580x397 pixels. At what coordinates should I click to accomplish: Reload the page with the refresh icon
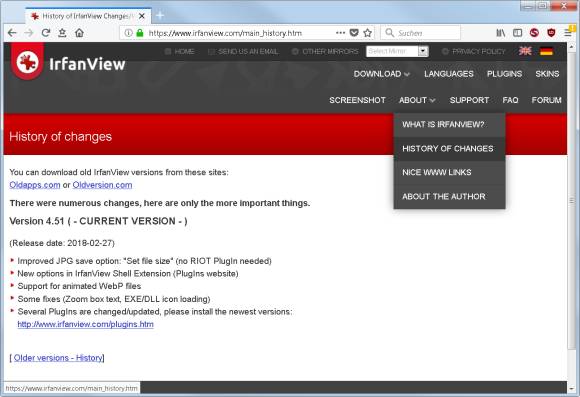coord(45,33)
